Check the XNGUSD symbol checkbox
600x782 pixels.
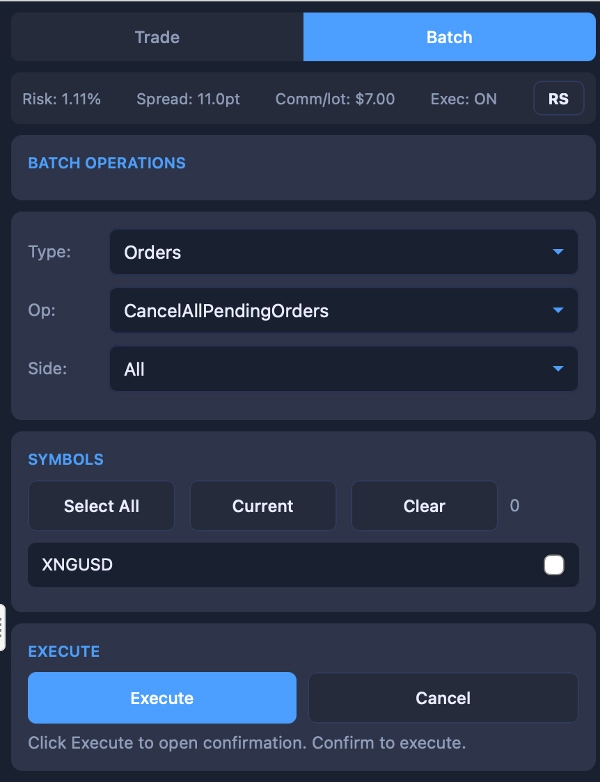(x=554, y=566)
